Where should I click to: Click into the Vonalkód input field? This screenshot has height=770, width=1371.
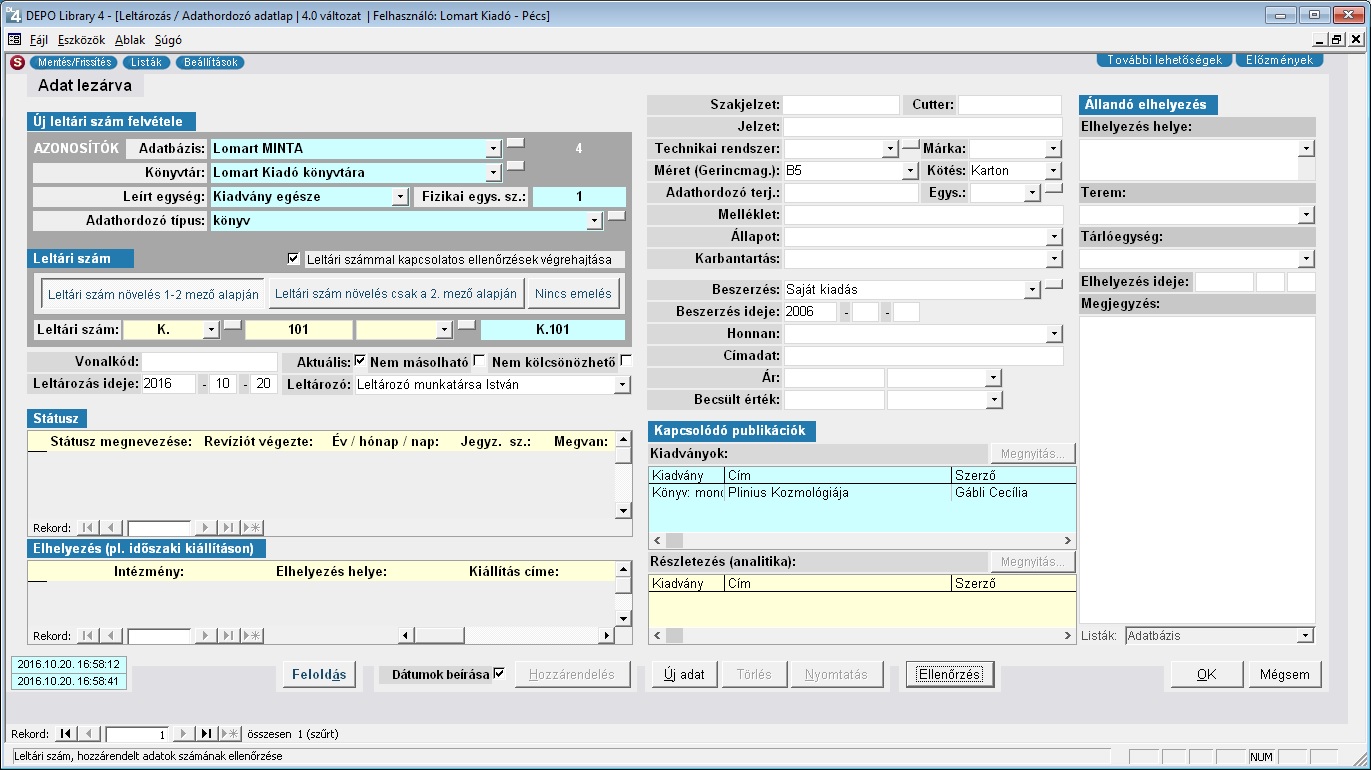point(209,361)
